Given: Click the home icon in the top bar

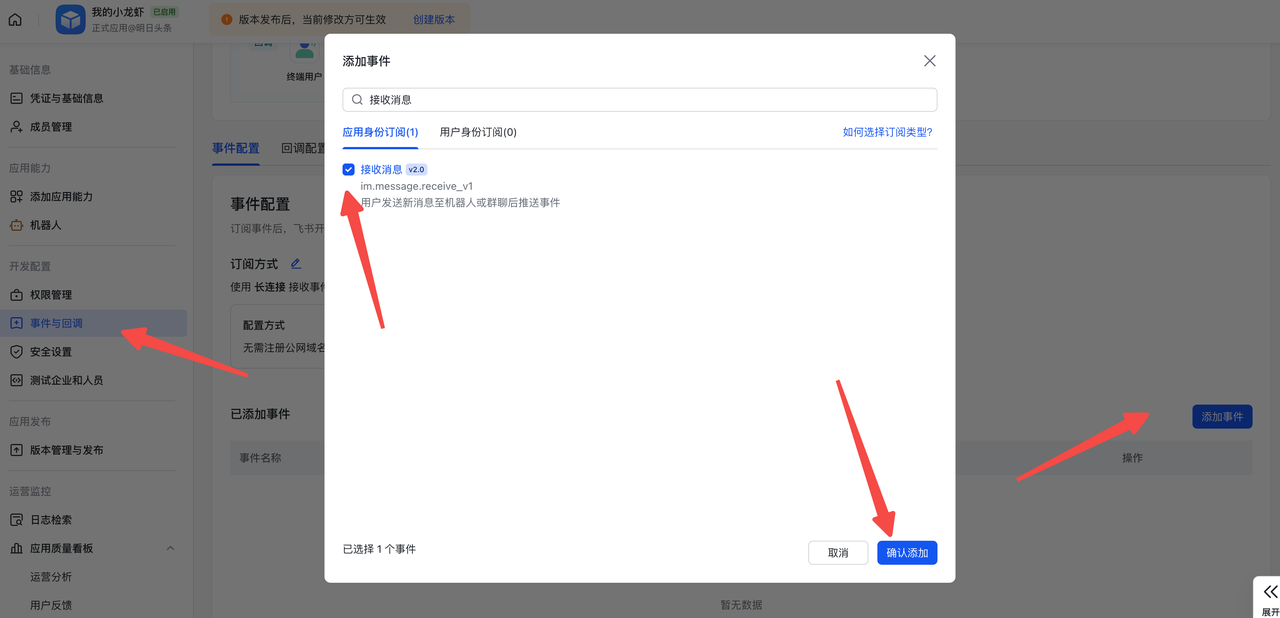Looking at the screenshot, I should pos(15,18).
